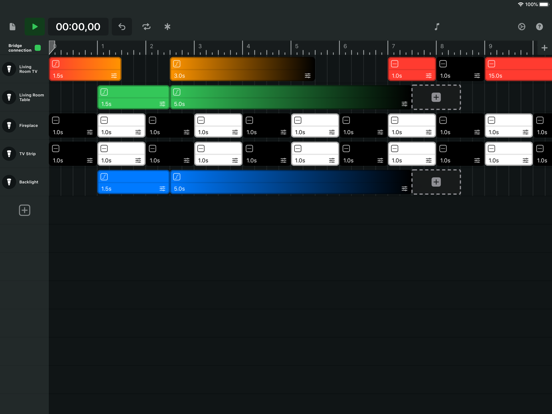Toggle the green Bridge connection indicator

click(x=38, y=48)
